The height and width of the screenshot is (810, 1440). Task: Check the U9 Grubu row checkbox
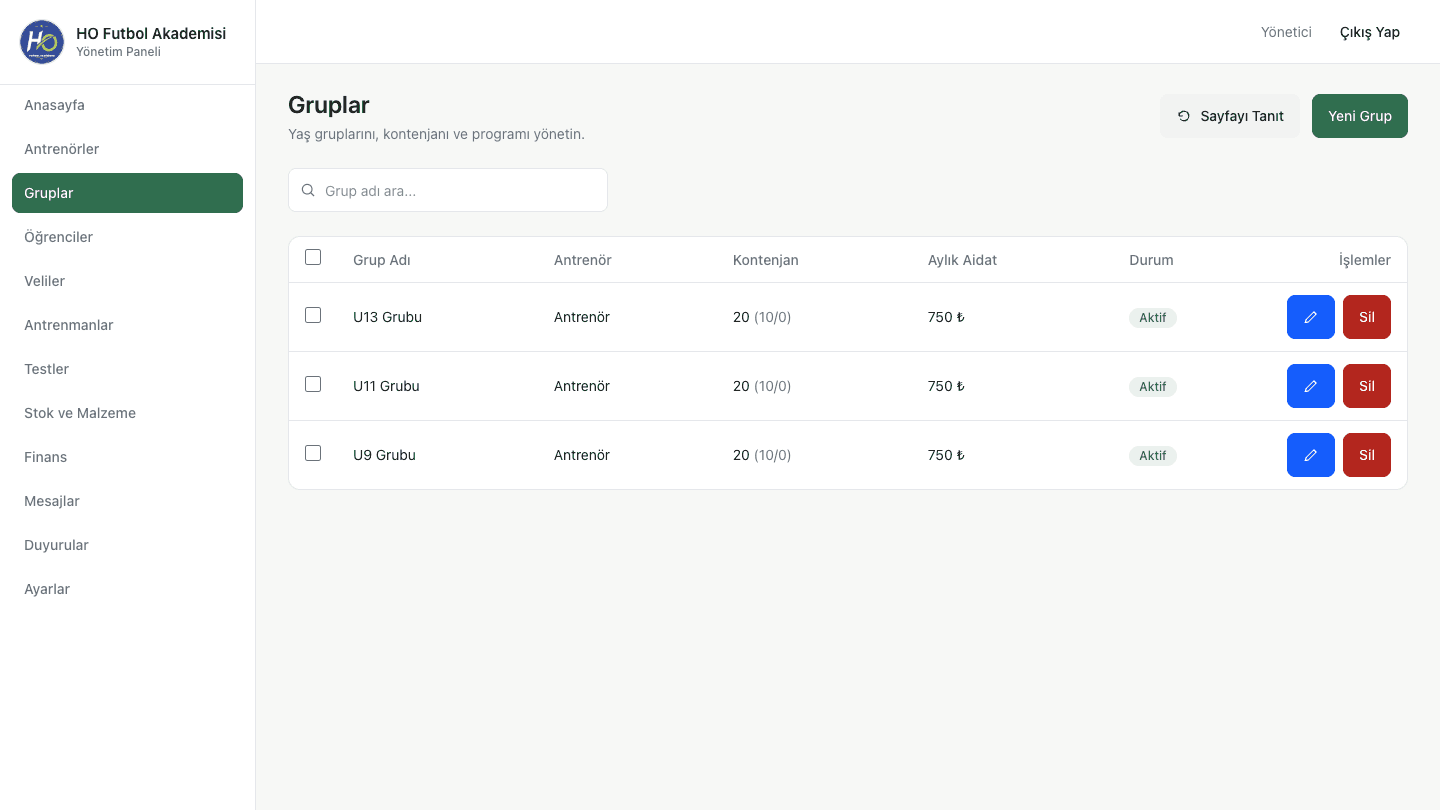313,453
